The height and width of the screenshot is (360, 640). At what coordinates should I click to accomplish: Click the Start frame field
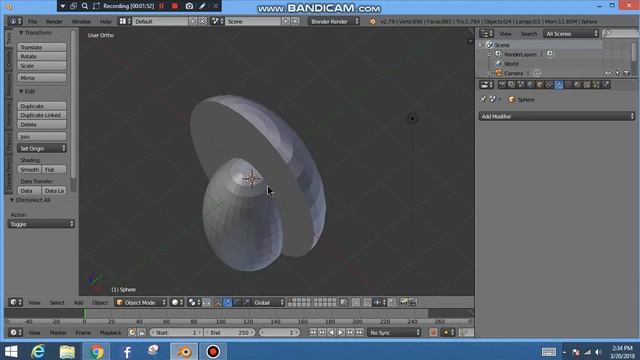pos(176,333)
